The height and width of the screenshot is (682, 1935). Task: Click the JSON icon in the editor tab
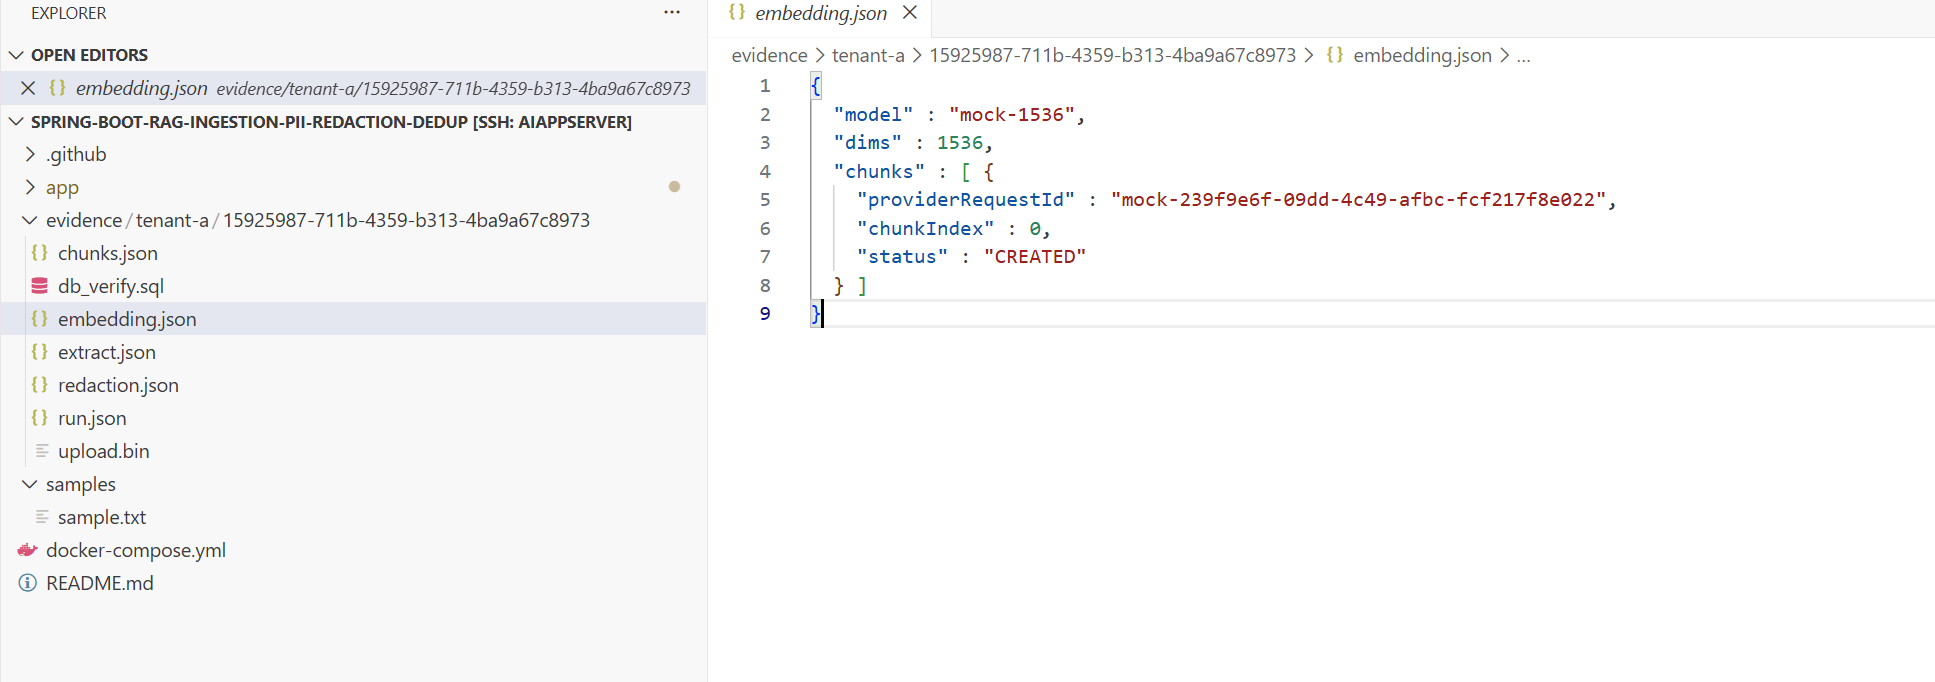coord(737,12)
